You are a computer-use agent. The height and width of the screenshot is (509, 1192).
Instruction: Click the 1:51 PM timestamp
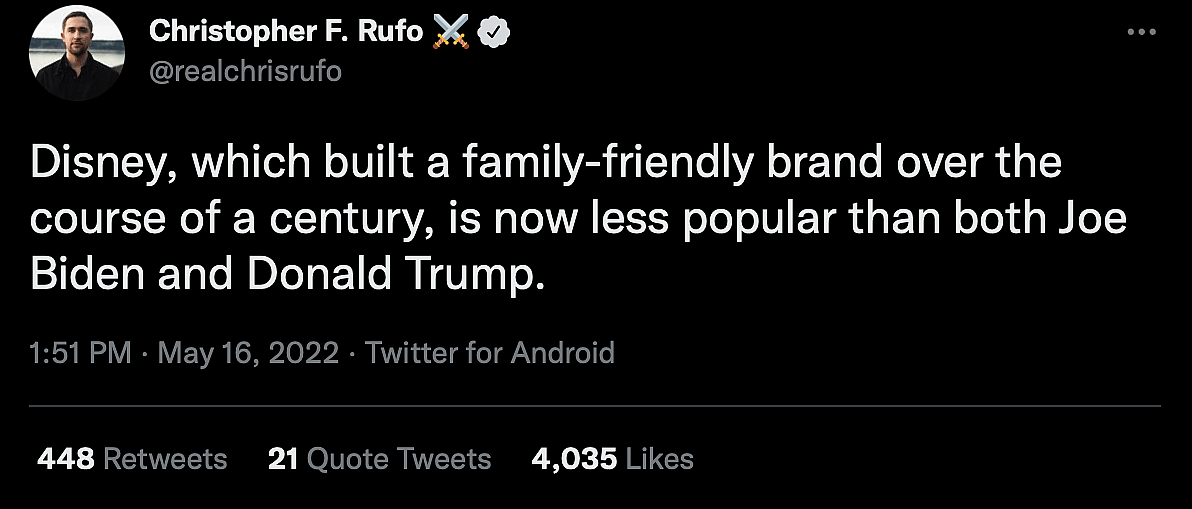click(x=80, y=352)
